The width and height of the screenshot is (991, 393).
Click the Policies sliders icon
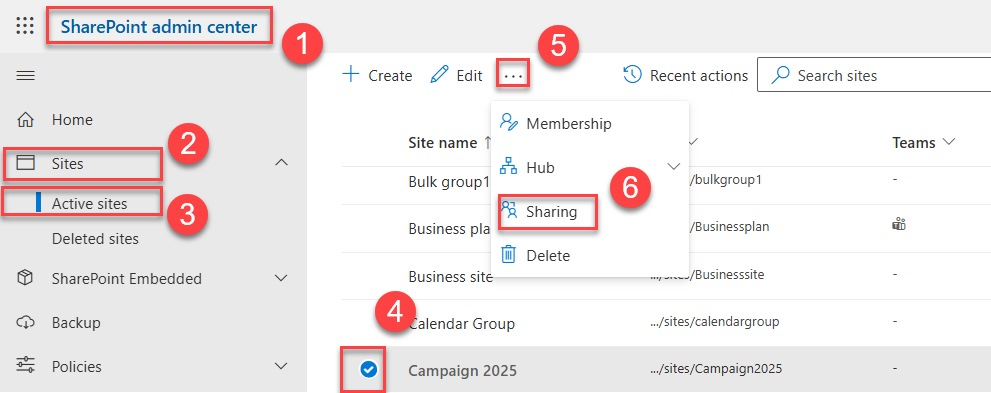[x=25, y=366]
